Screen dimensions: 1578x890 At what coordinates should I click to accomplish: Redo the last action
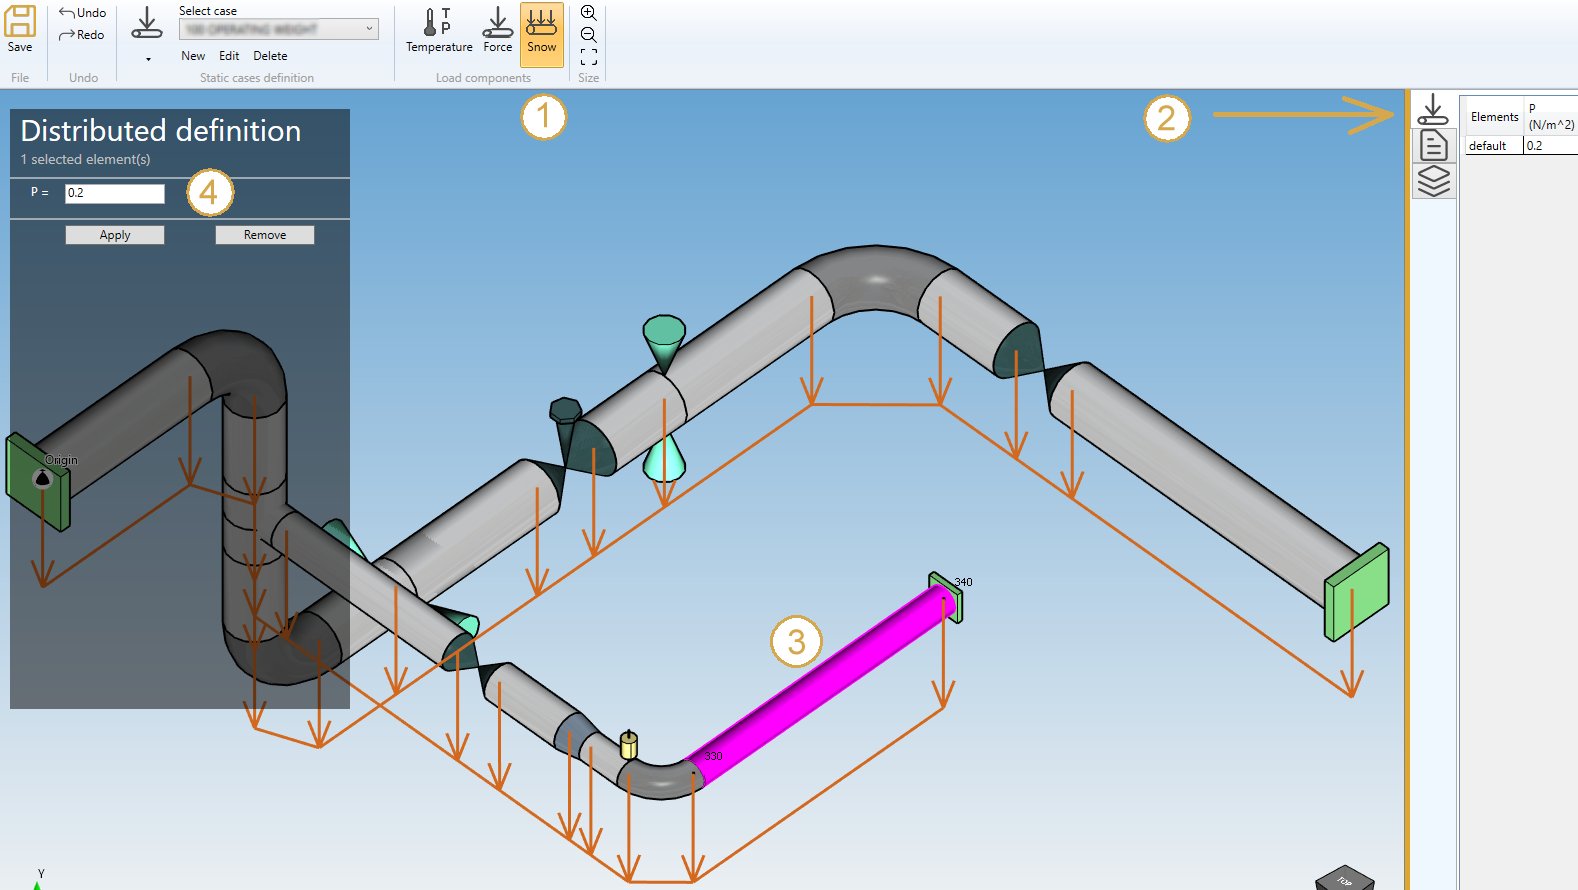pyautogui.click(x=81, y=35)
